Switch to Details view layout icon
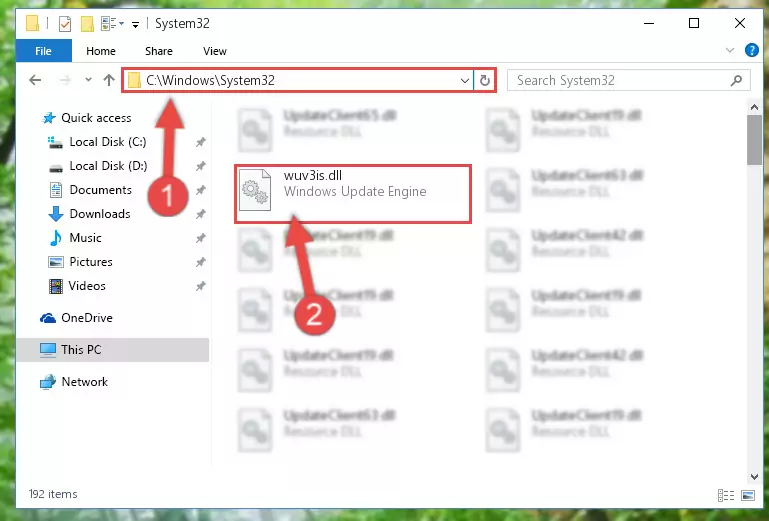 point(725,495)
